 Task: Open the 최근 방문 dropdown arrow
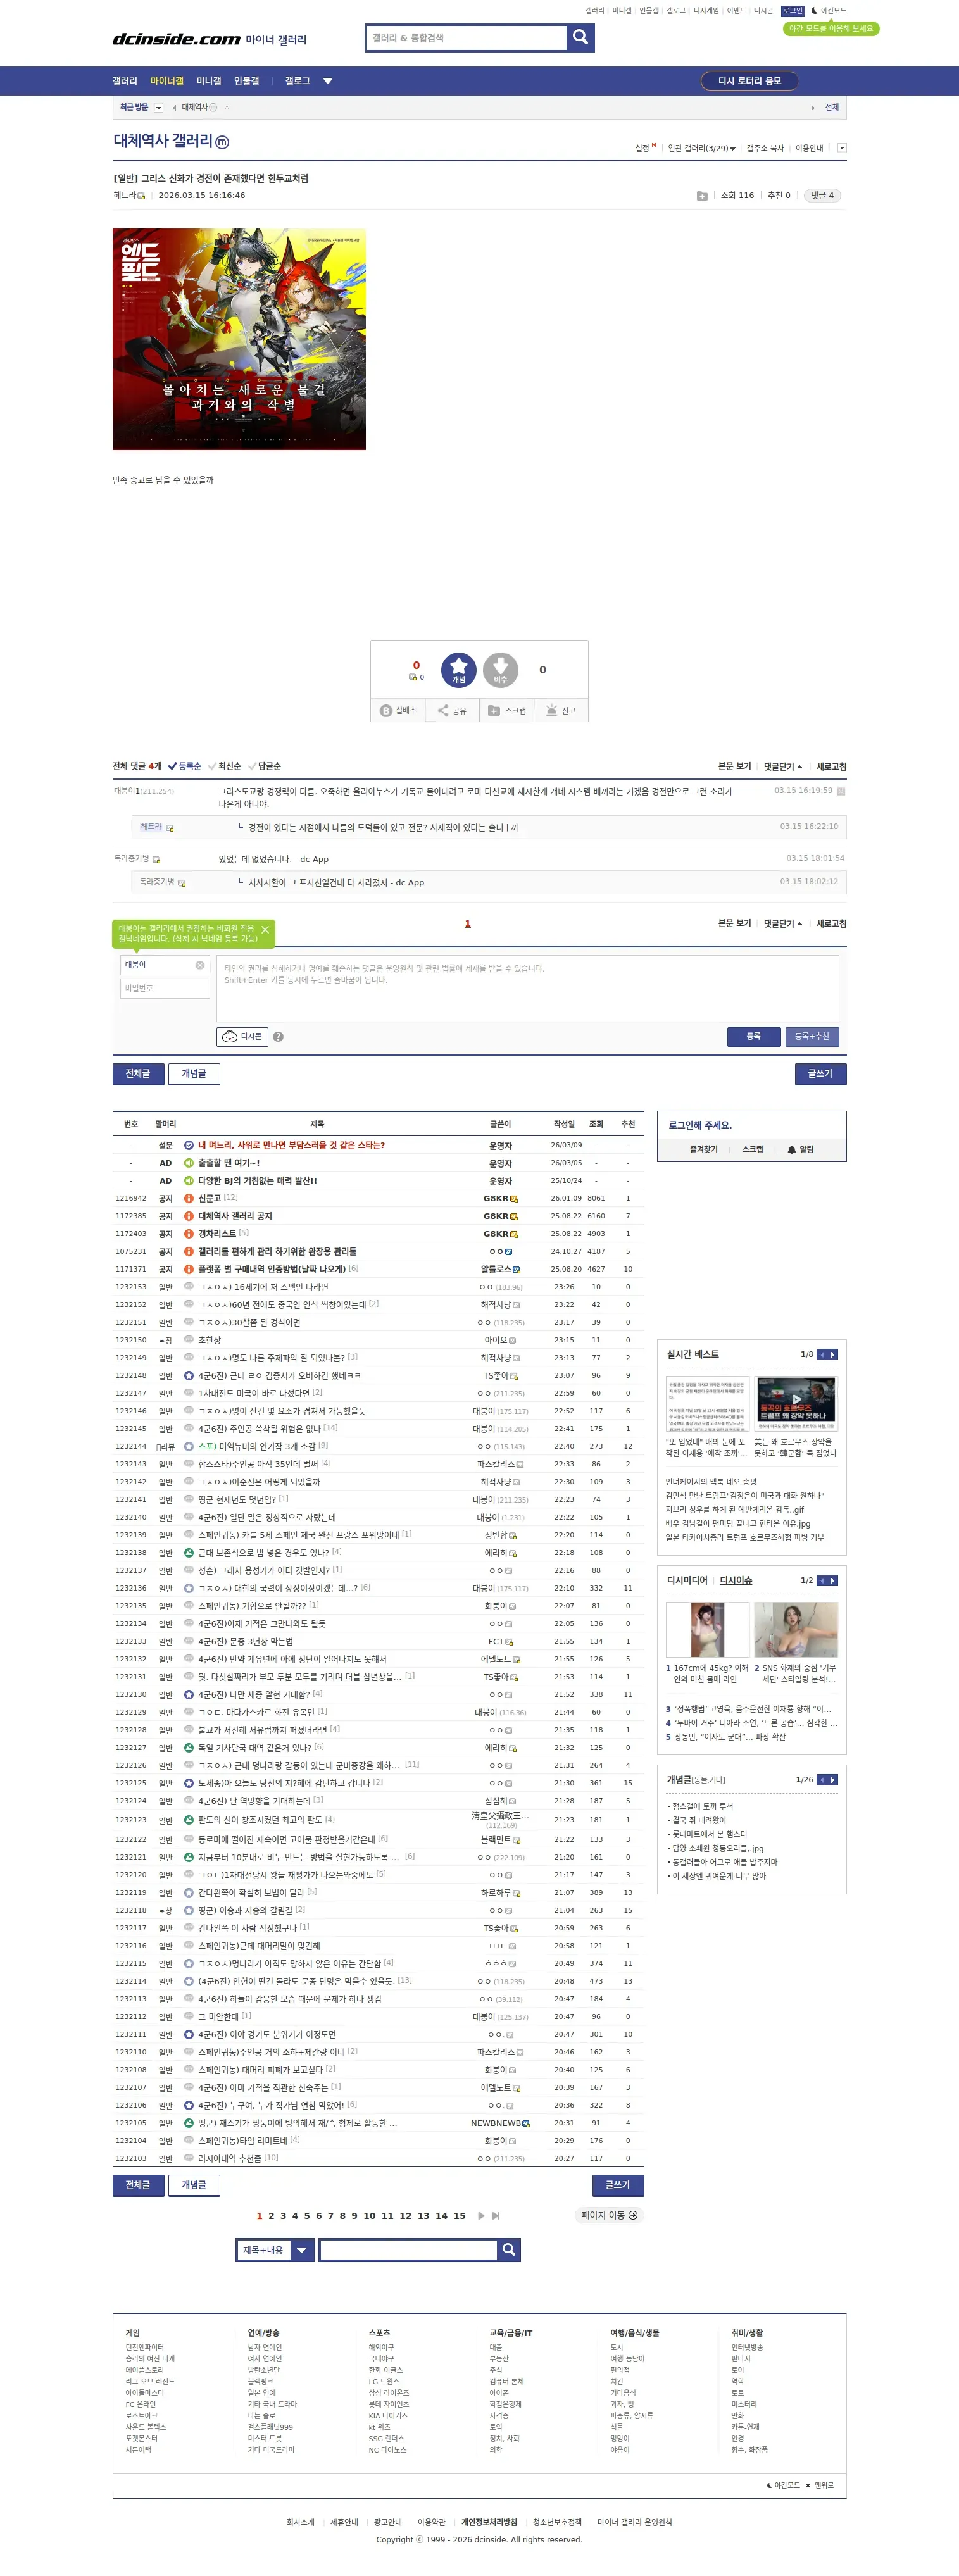[x=158, y=108]
